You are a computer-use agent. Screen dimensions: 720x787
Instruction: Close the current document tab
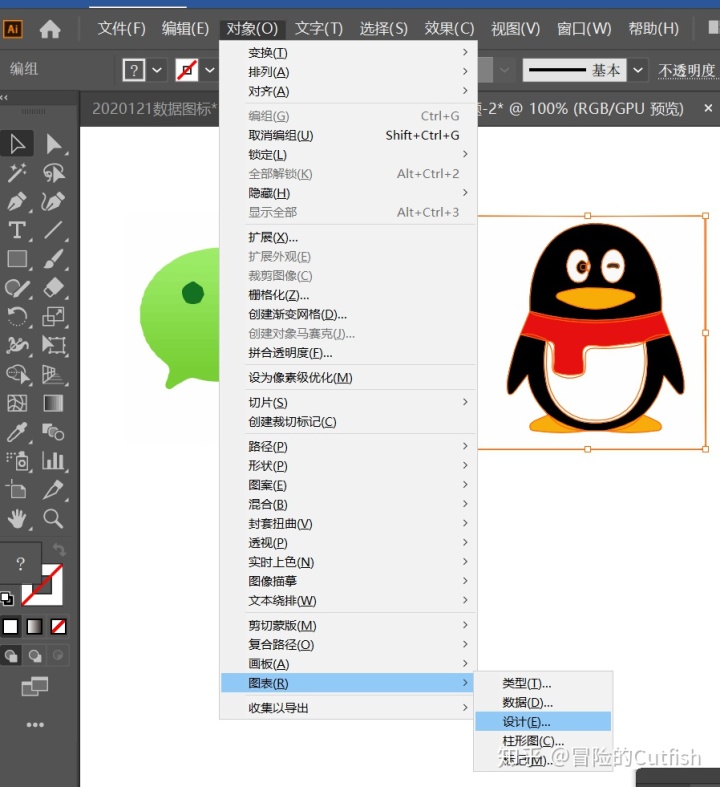(708, 108)
